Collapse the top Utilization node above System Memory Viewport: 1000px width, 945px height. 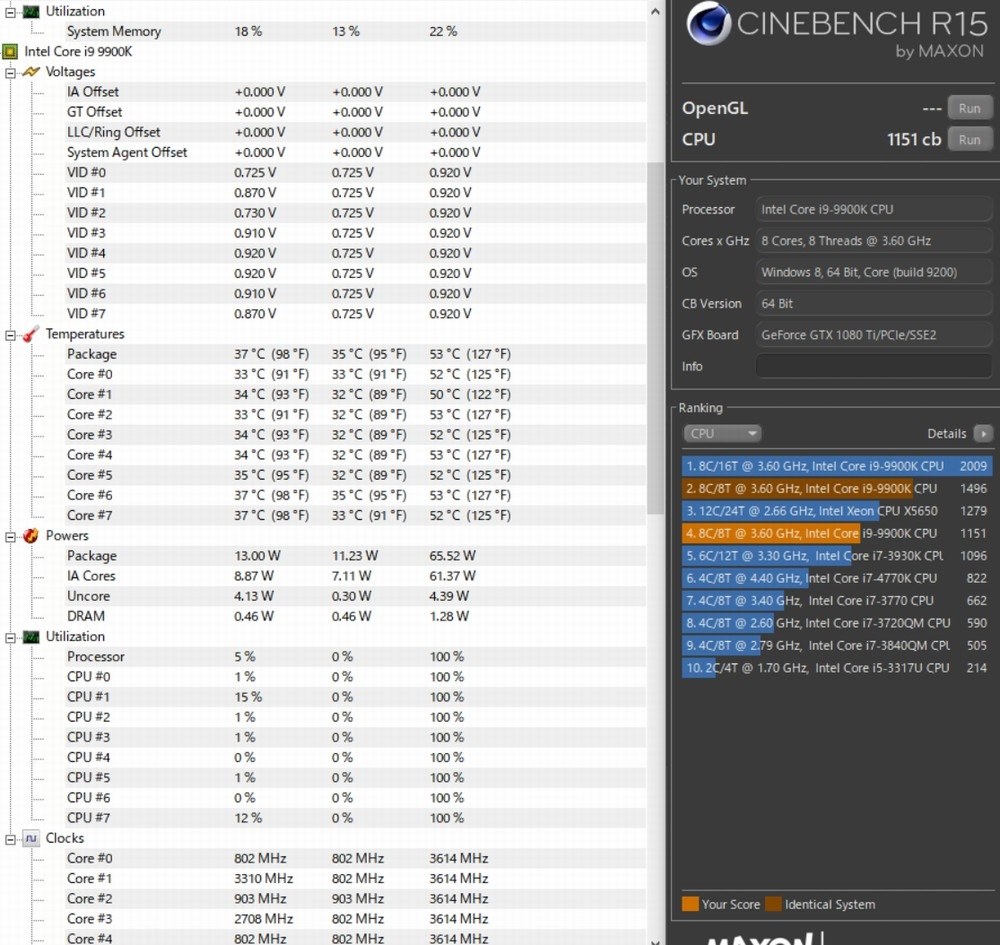(10, 12)
